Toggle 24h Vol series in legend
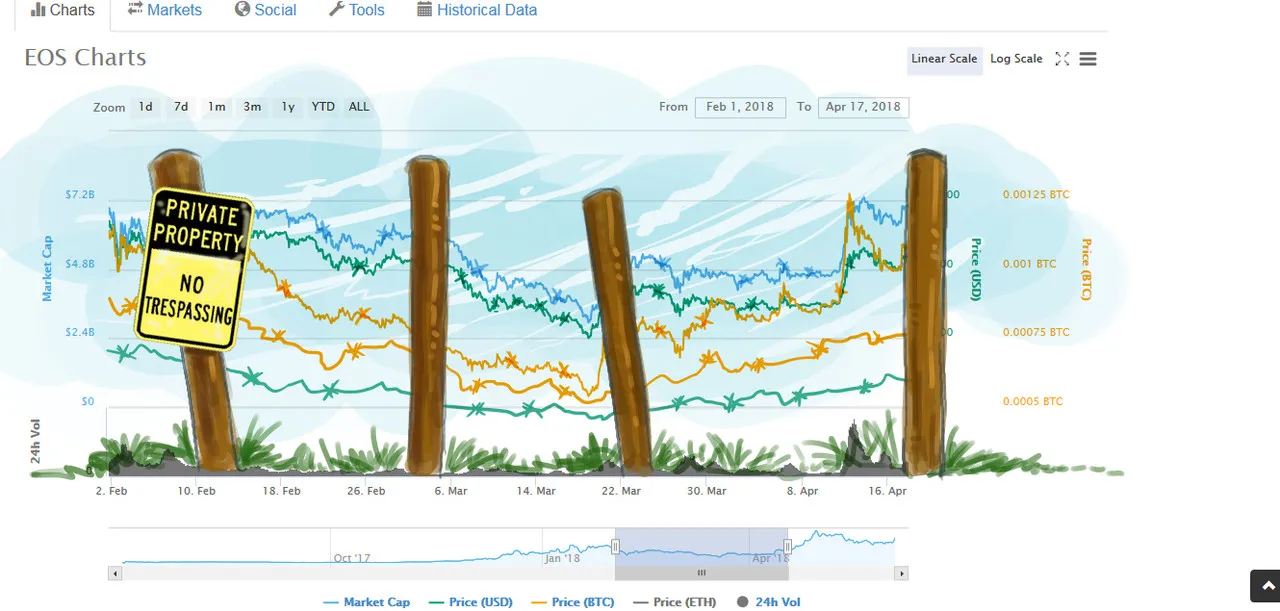Viewport: 1280px width, 611px height. pyautogui.click(x=768, y=602)
